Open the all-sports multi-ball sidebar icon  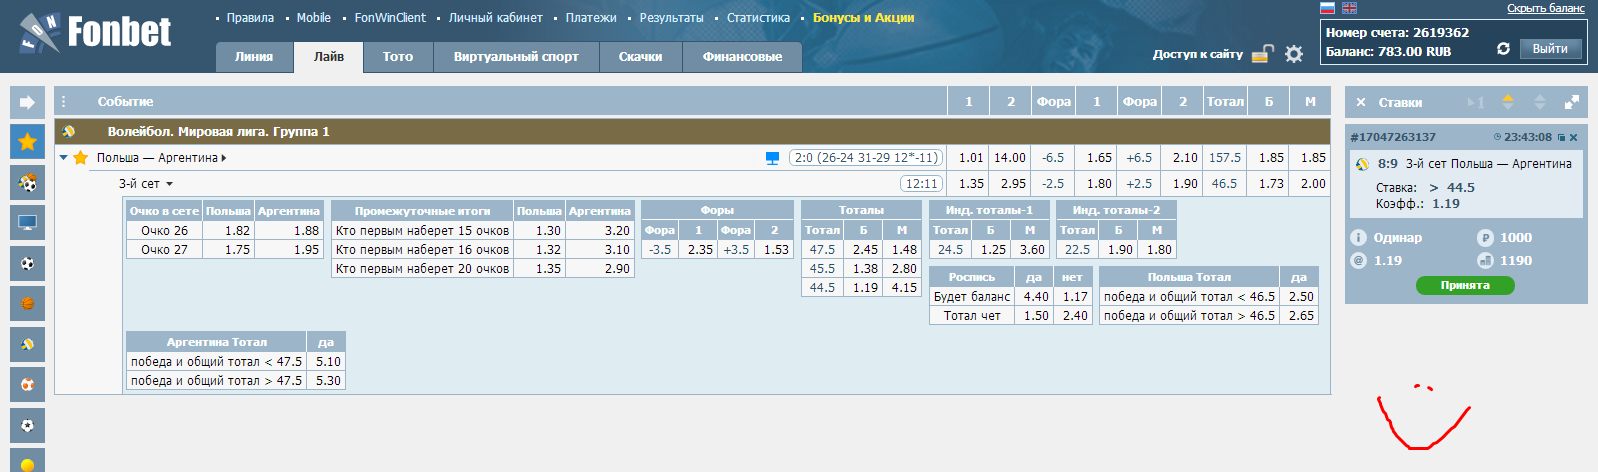(x=27, y=183)
